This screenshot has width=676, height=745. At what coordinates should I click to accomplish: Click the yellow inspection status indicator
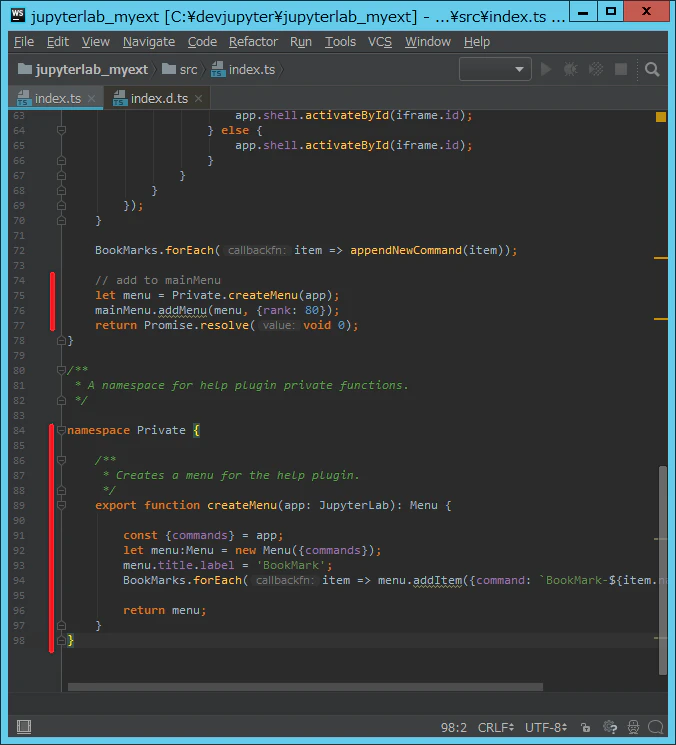click(x=660, y=117)
